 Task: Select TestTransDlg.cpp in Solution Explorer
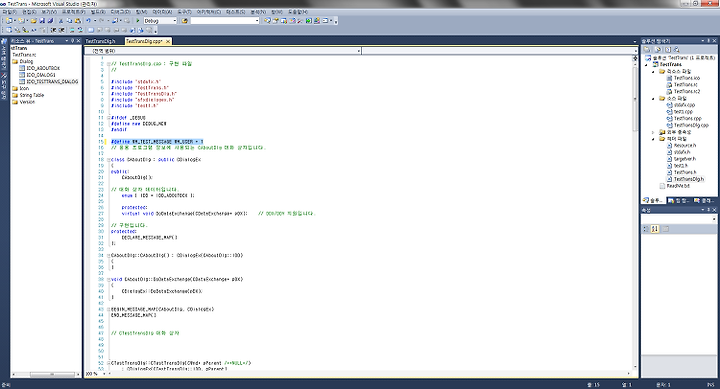(x=691, y=125)
